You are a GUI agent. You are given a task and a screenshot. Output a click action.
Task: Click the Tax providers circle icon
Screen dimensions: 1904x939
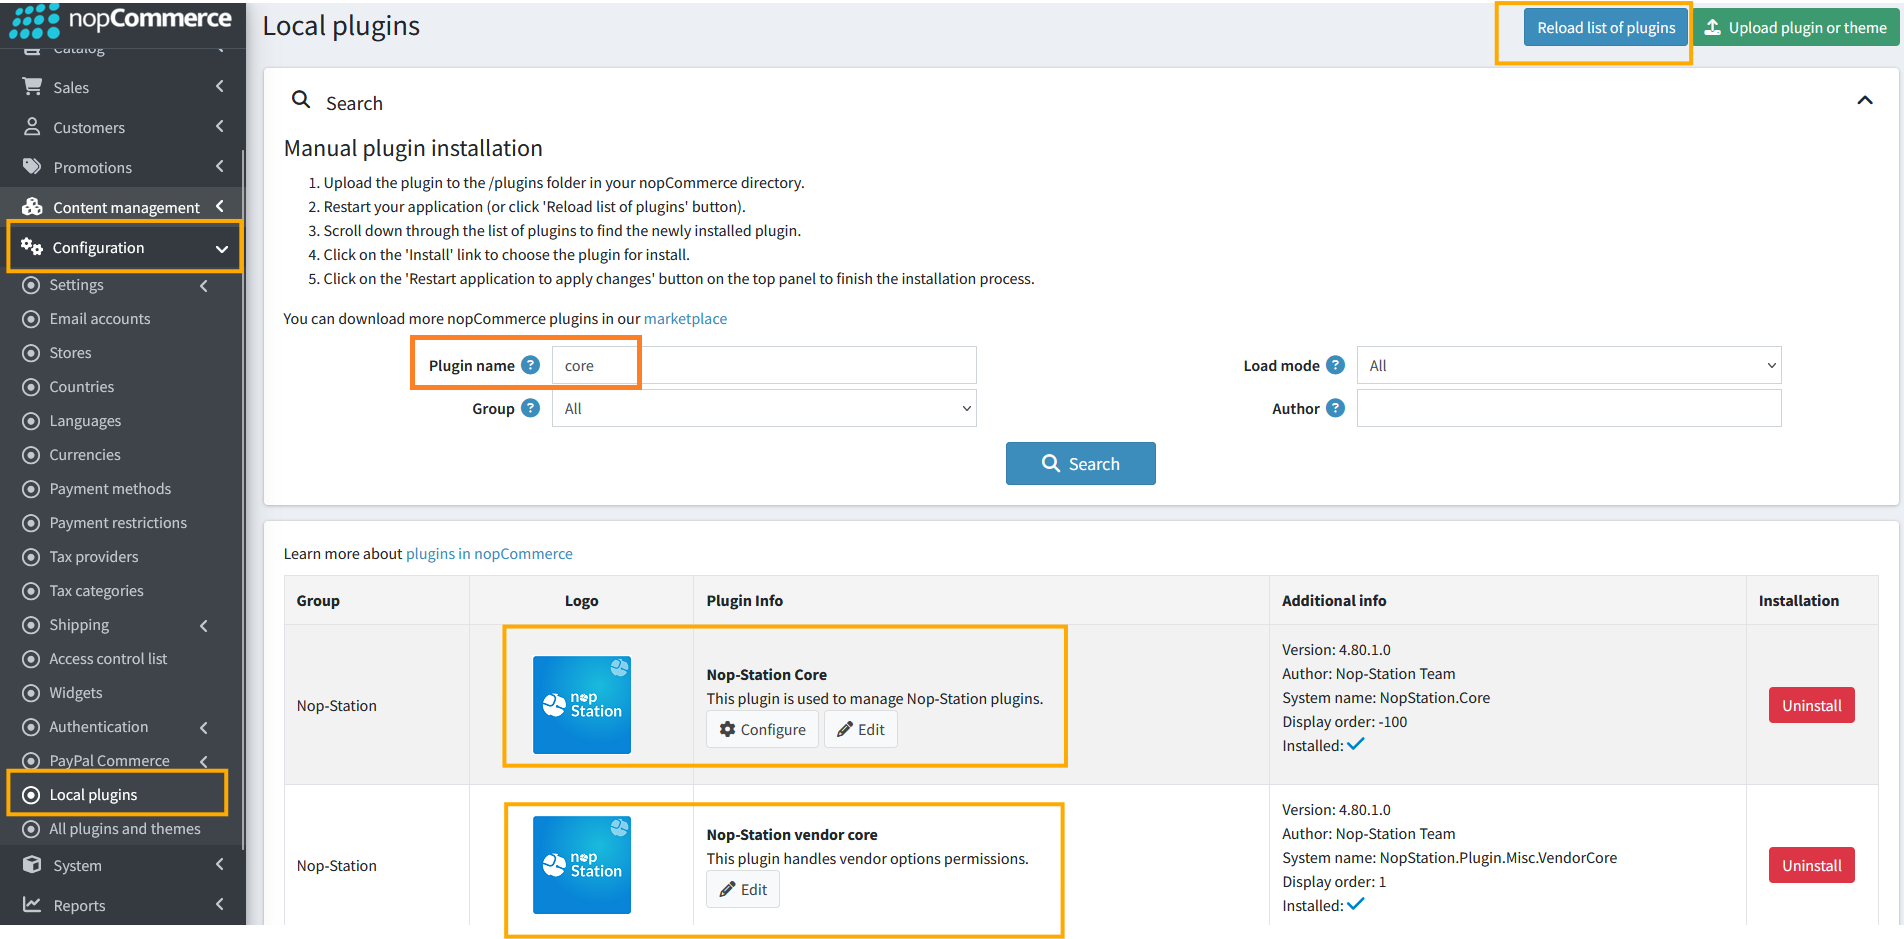coord(31,557)
